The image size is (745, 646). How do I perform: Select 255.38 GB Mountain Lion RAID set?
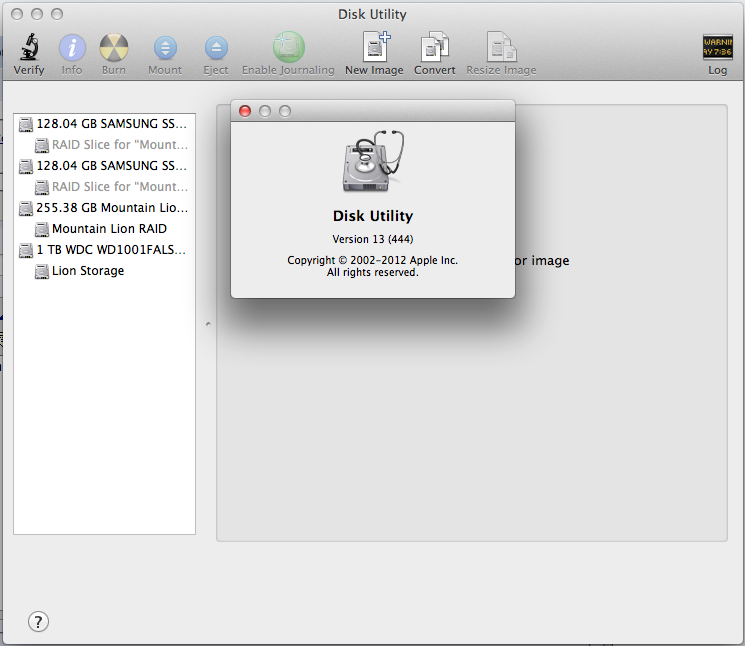(105, 208)
